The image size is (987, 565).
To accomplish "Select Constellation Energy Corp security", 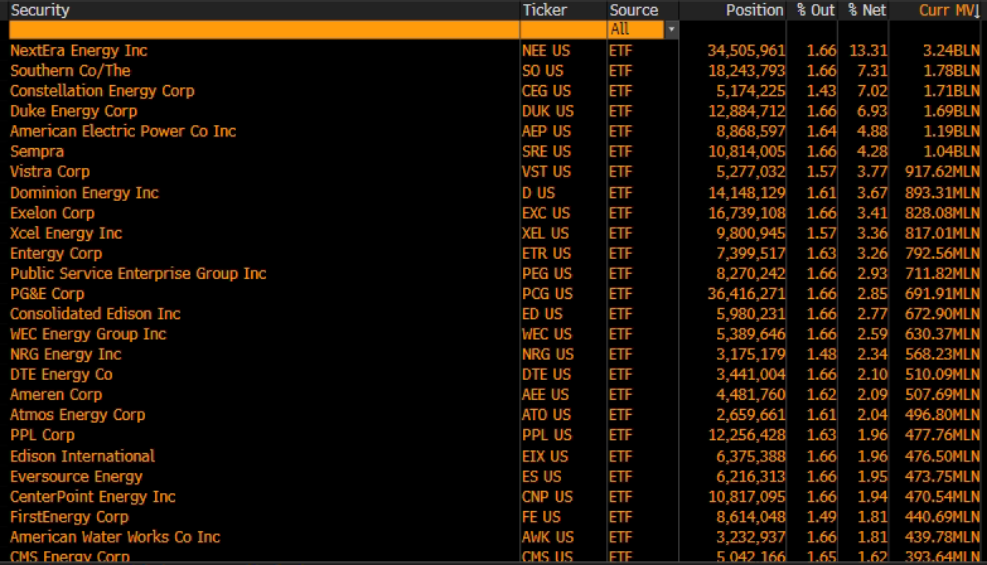I will point(102,91).
